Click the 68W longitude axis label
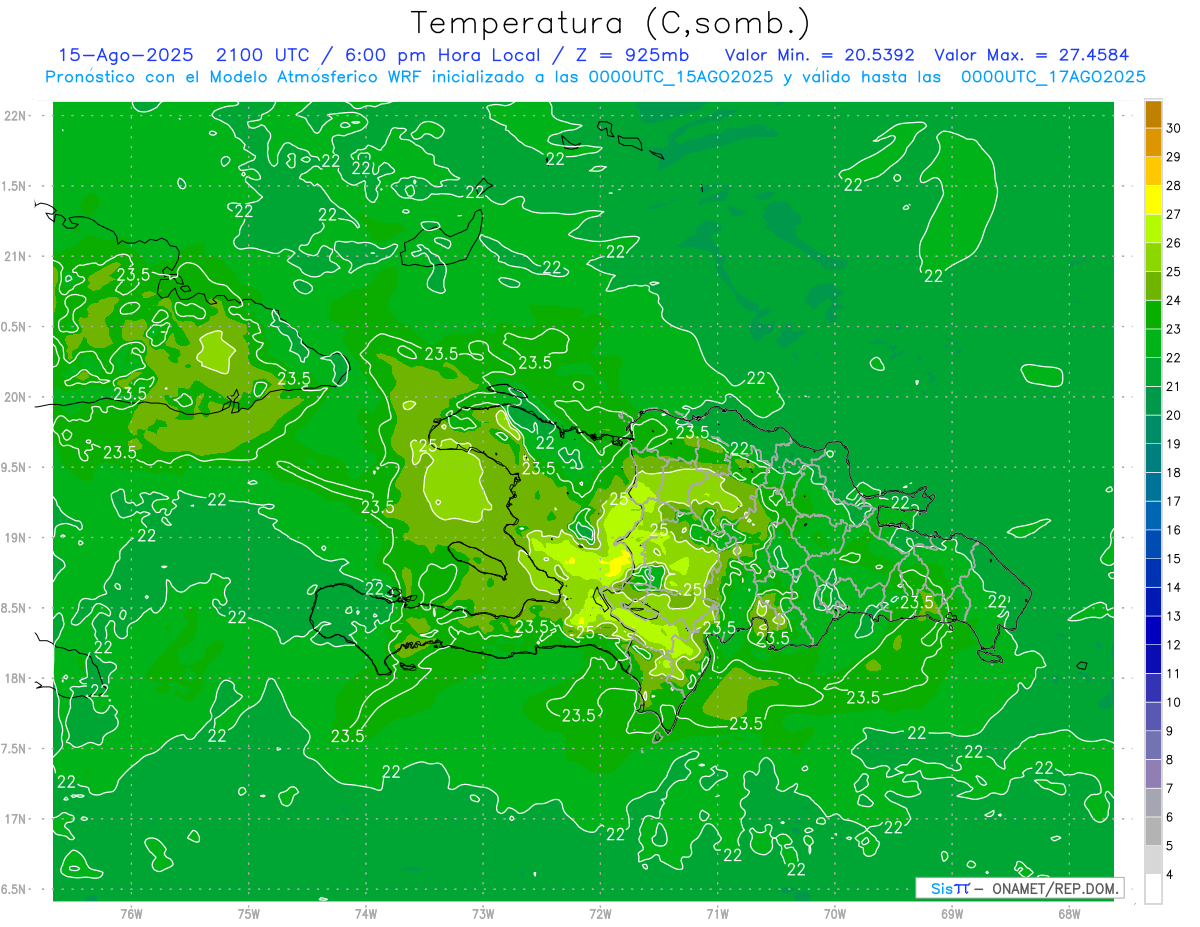1200x927 pixels. click(1069, 914)
